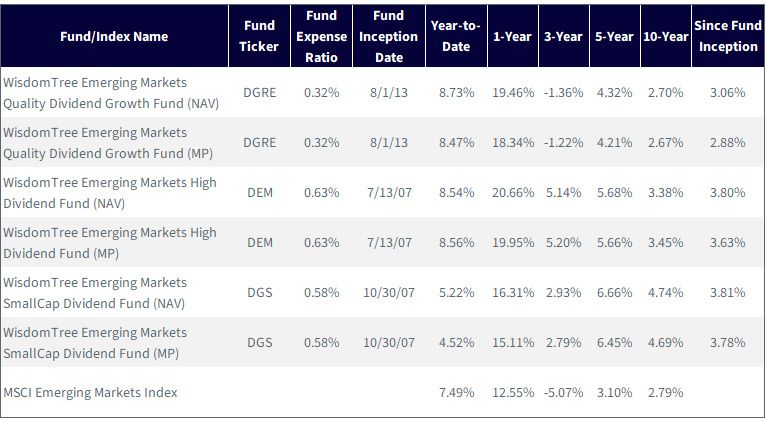This screenshot has width=766, height=421.
Task: Select the Fund Expense Ratio header
Action: (x=321, y=37)
